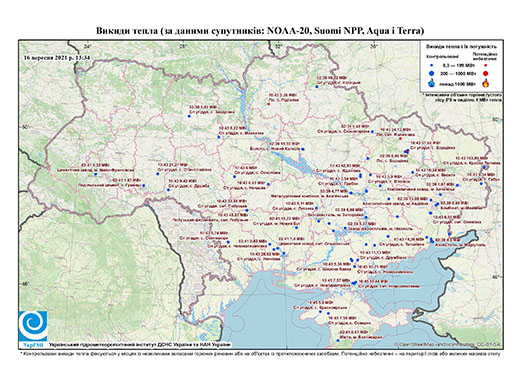The height and width of the screenshot is (368, 520).
Task: Select blue marker labeled 48.23 MW
Action: 317,87
